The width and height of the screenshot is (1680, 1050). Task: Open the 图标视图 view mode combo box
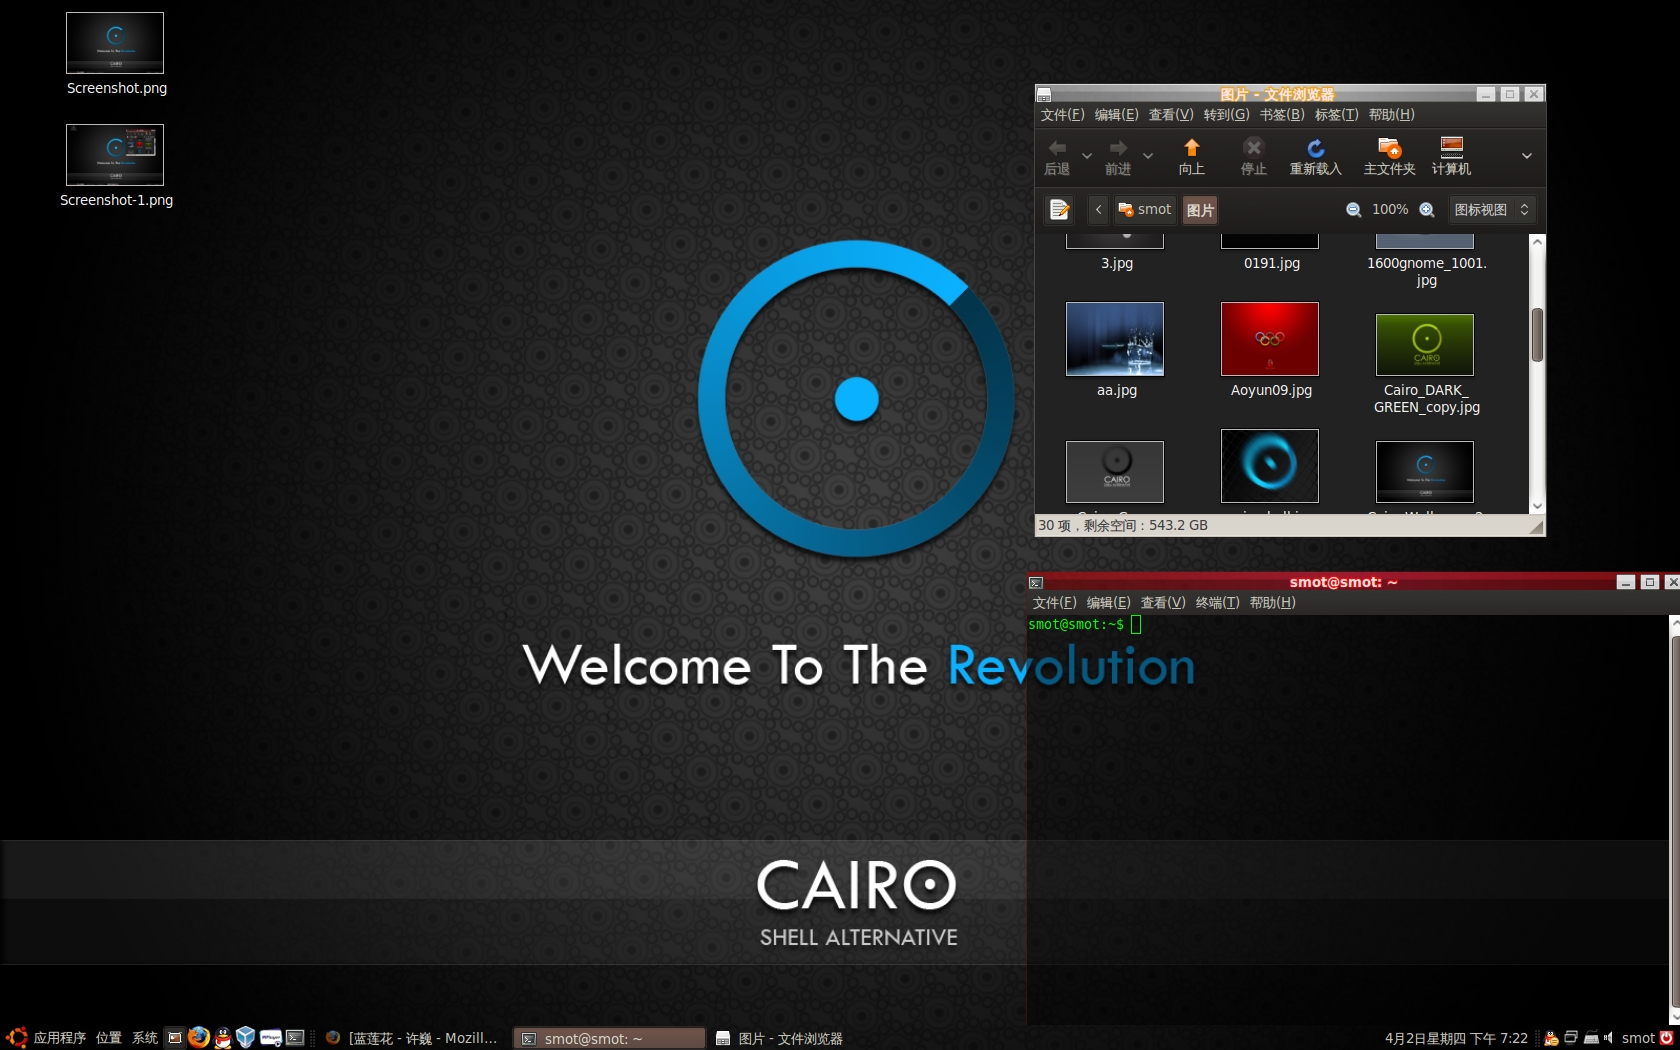(x=1491, y=210)
